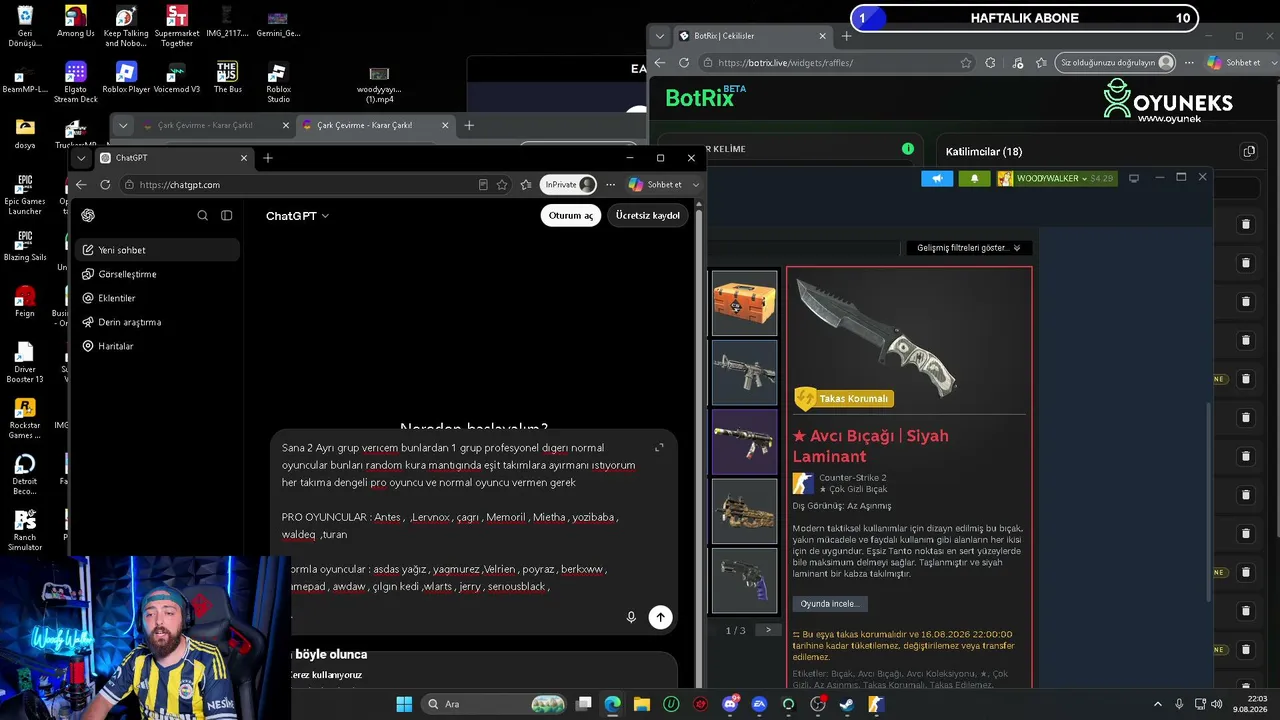Go back in the ChatGPT browser window

(81, 185)
